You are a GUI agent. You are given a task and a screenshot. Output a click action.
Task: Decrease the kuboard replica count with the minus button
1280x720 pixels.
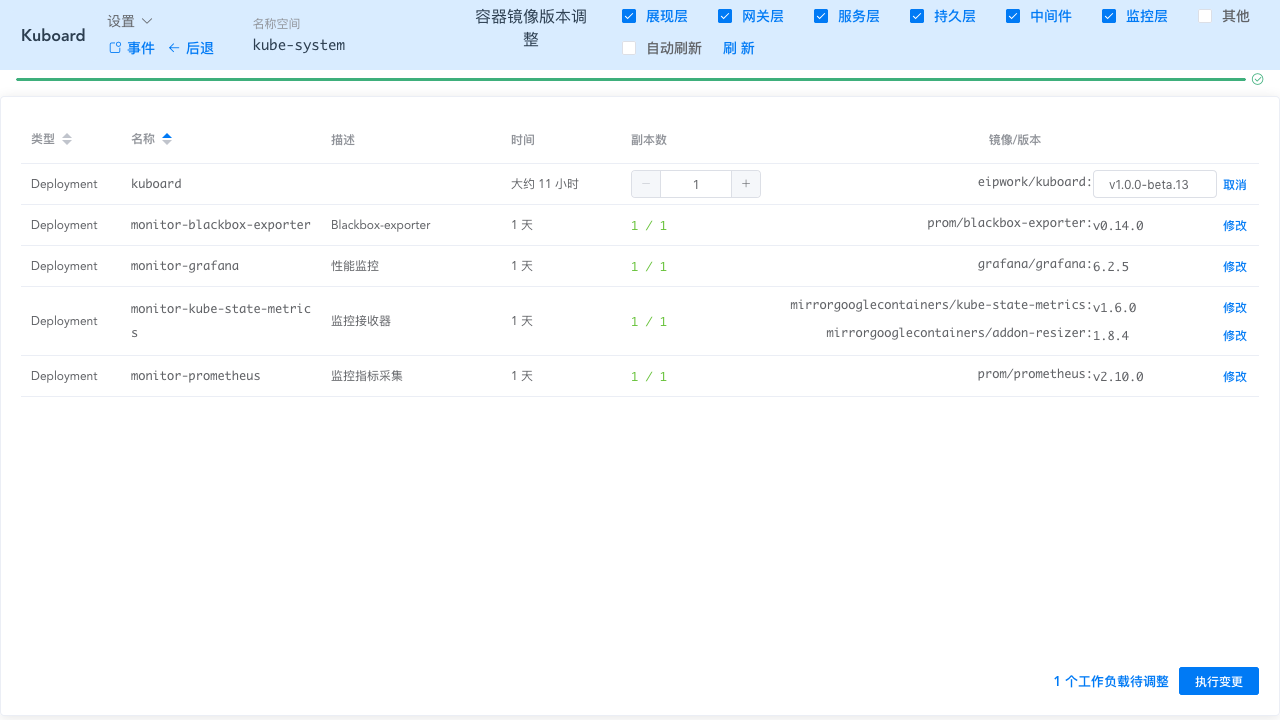pyautogui.click(x=646, y=184)
